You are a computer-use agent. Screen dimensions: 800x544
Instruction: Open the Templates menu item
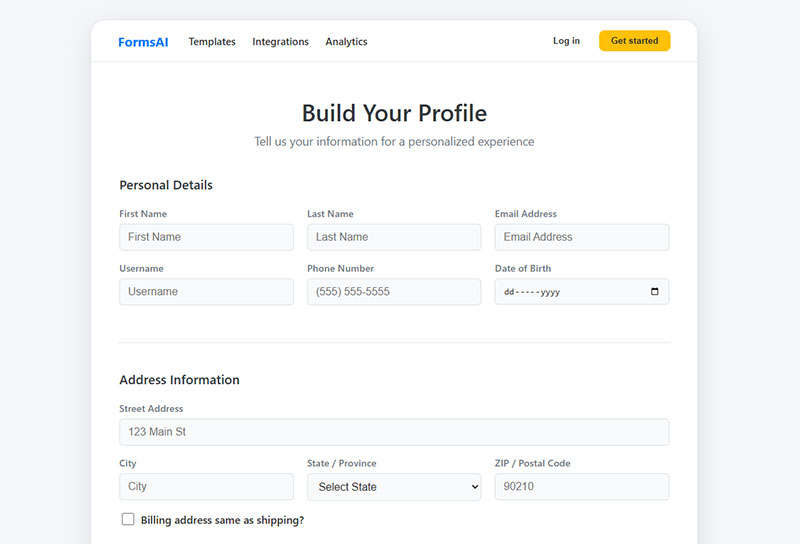pos(212,42)
